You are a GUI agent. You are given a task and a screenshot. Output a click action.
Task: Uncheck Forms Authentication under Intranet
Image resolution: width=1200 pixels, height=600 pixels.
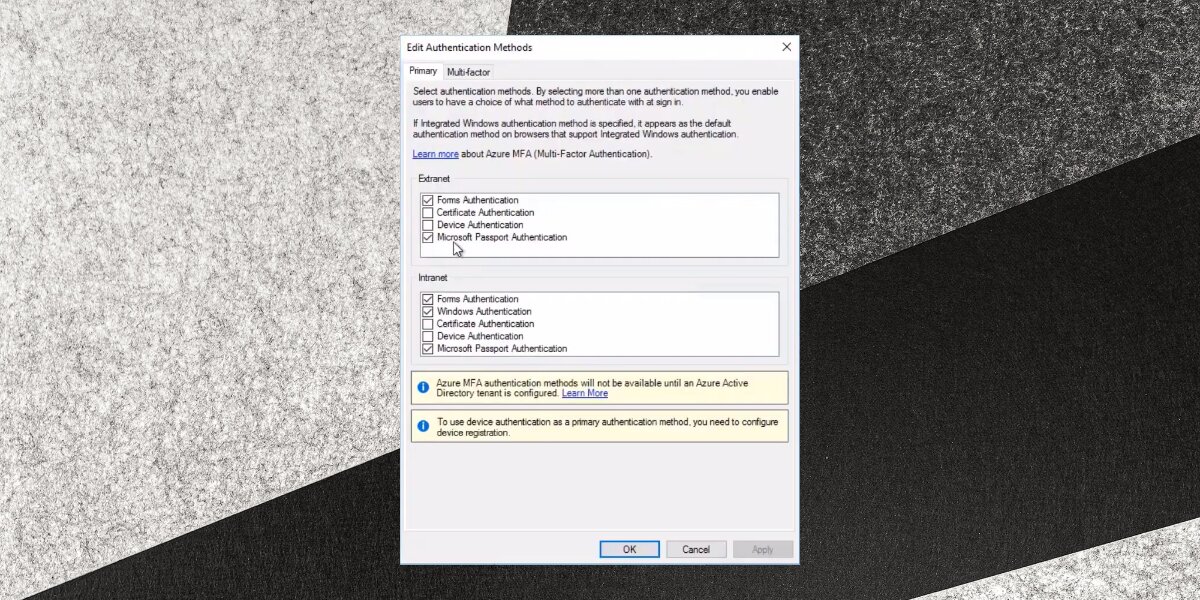[x=428, y=299]
